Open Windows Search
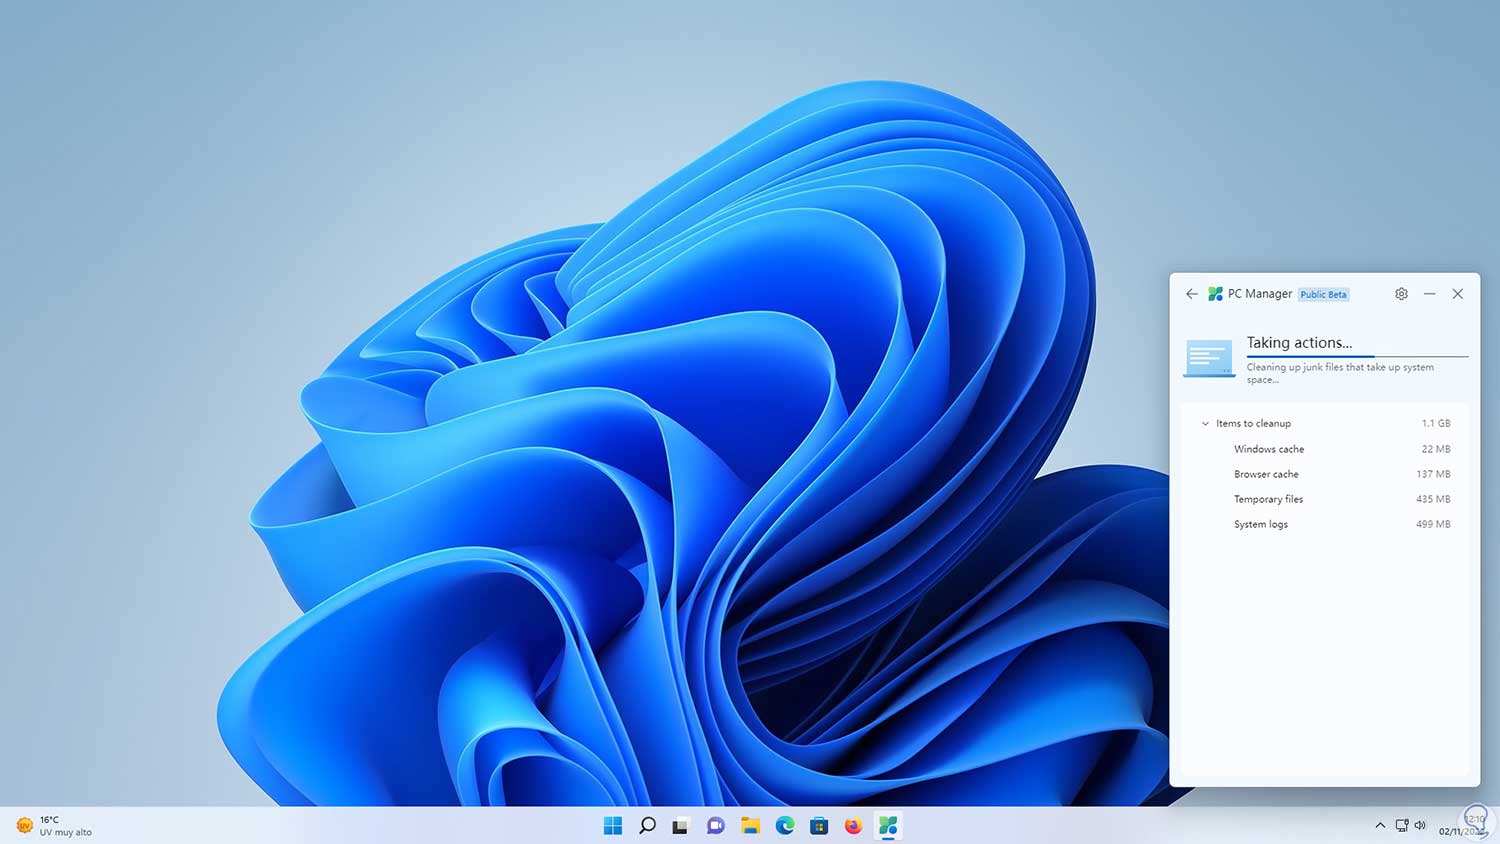This screenshot has height=844, width=1500. [646, 825]
